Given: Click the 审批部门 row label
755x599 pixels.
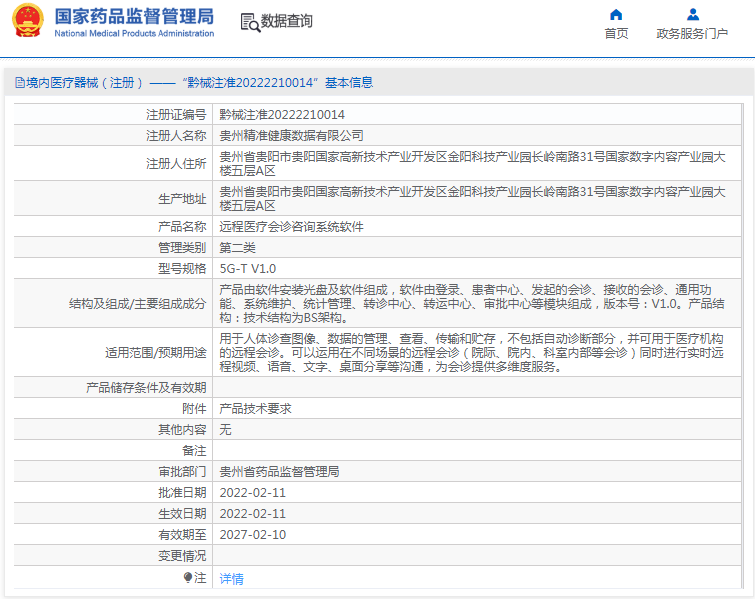Looking at the screenshot, I should click(x=182, y=471).
